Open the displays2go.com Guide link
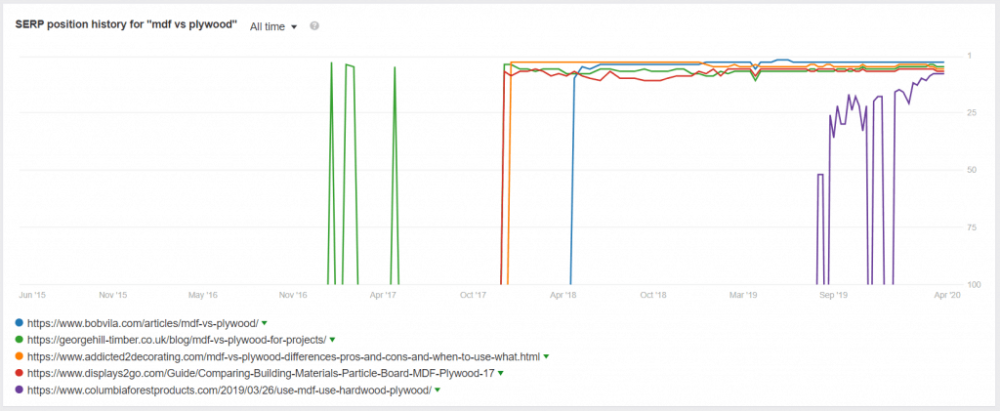 point(261,373)
